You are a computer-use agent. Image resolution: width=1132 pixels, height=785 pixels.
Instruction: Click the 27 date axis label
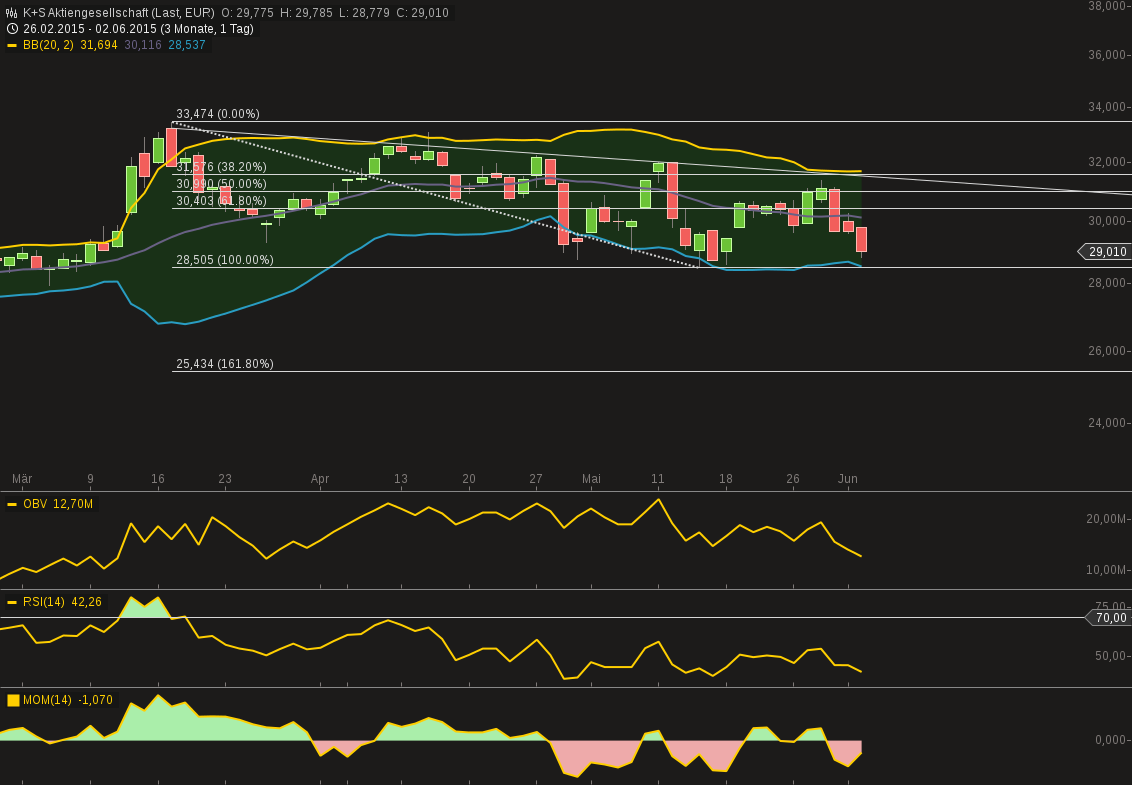tap(536, 479)
